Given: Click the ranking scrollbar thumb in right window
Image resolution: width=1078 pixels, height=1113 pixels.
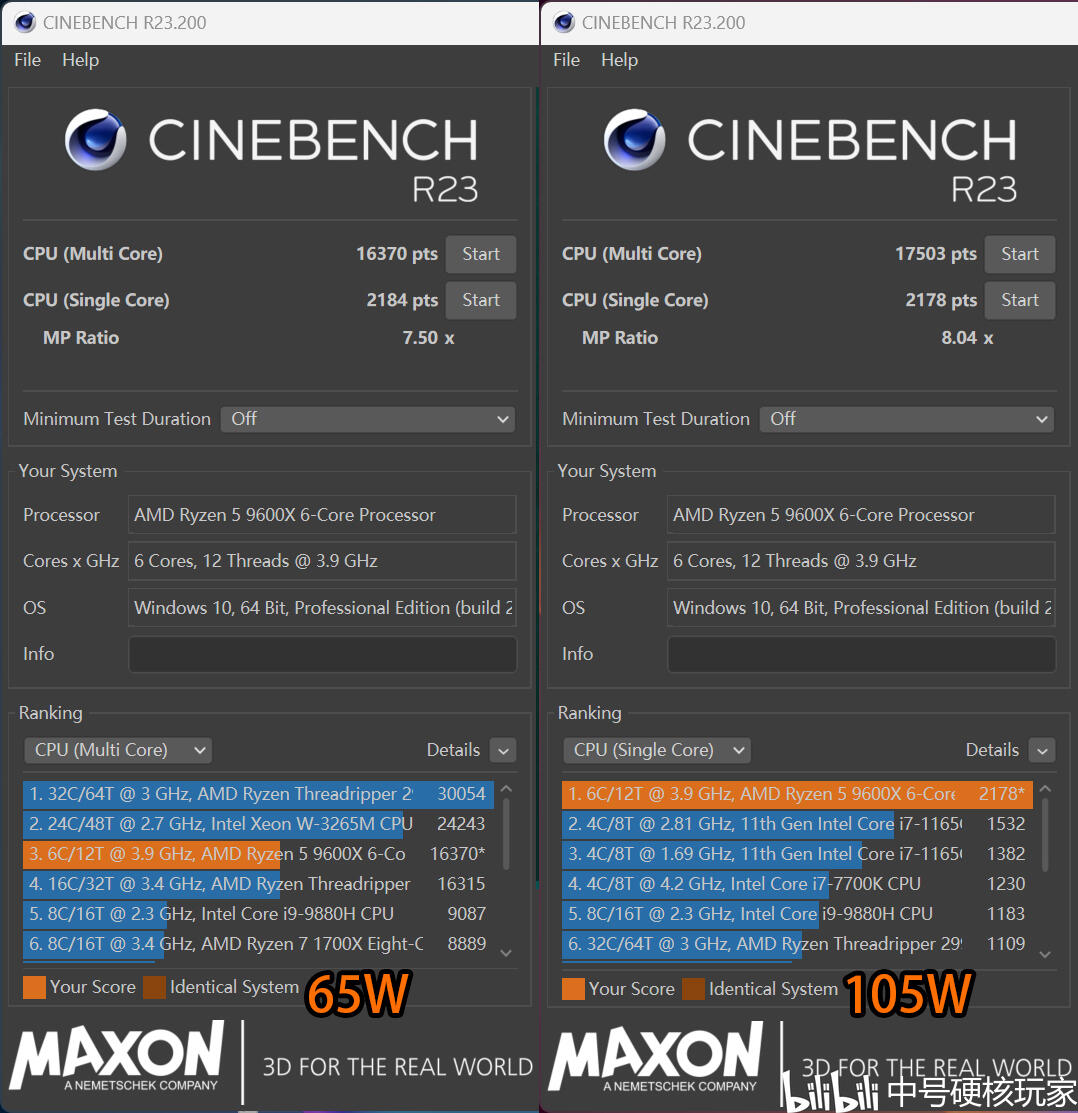Looking at the screenshot, I should point(1045,834).
